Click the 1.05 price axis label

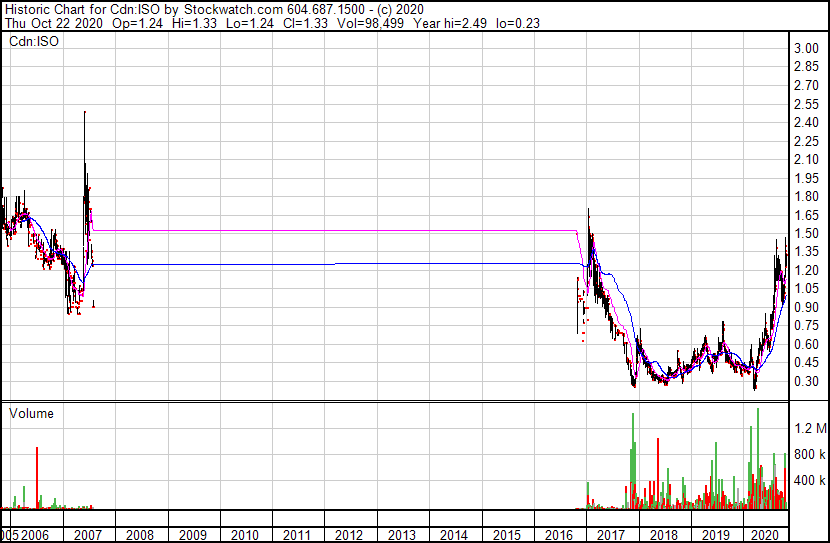point(806,288)
